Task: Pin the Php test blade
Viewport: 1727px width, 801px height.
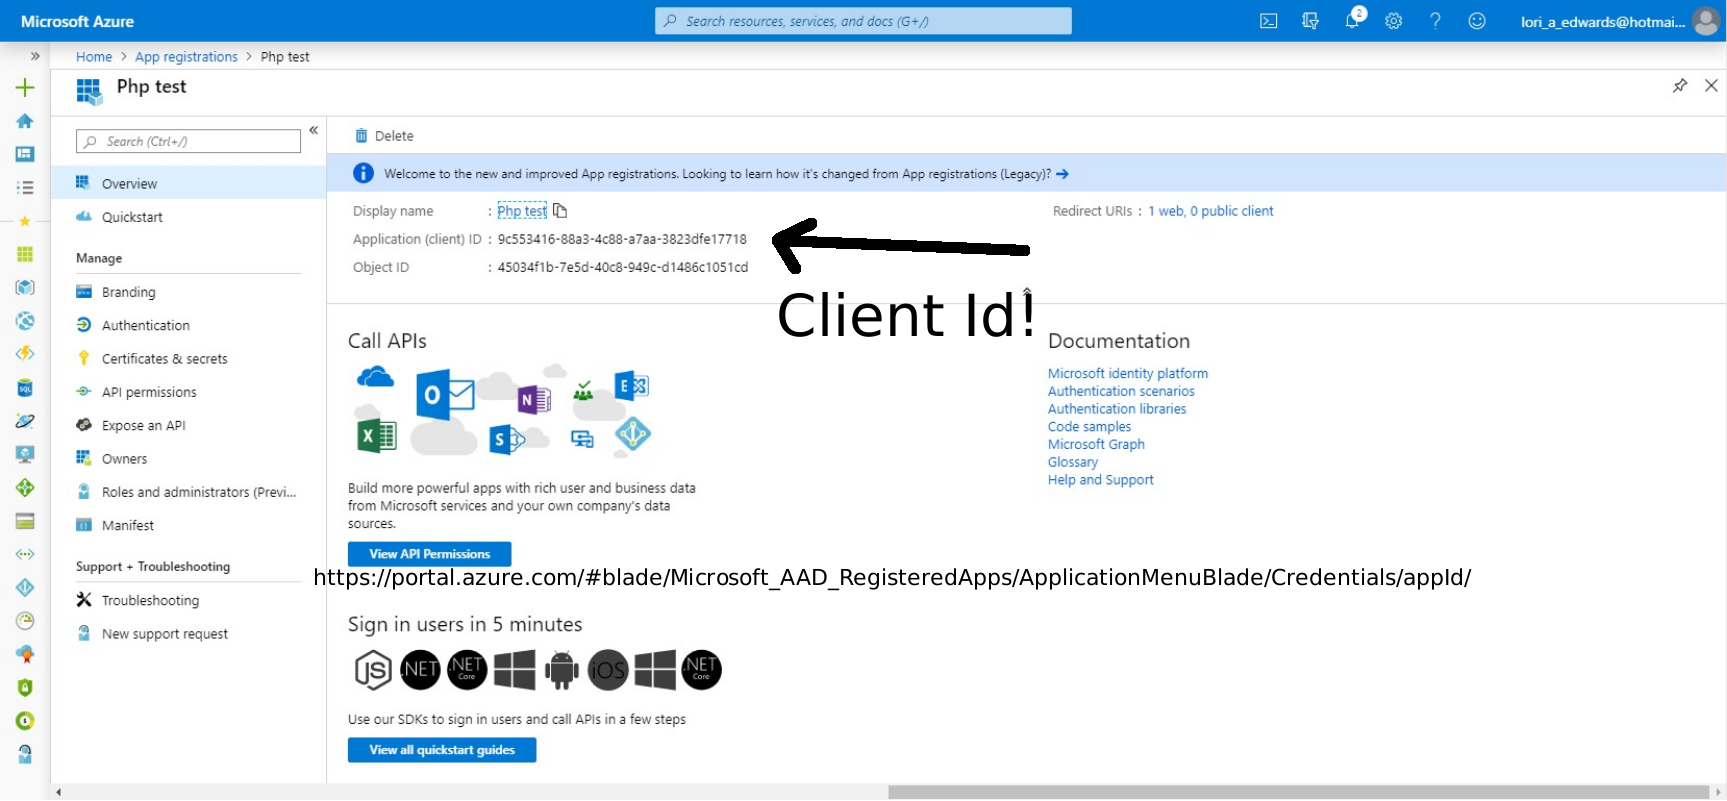Action: [x=1680, y=86]
